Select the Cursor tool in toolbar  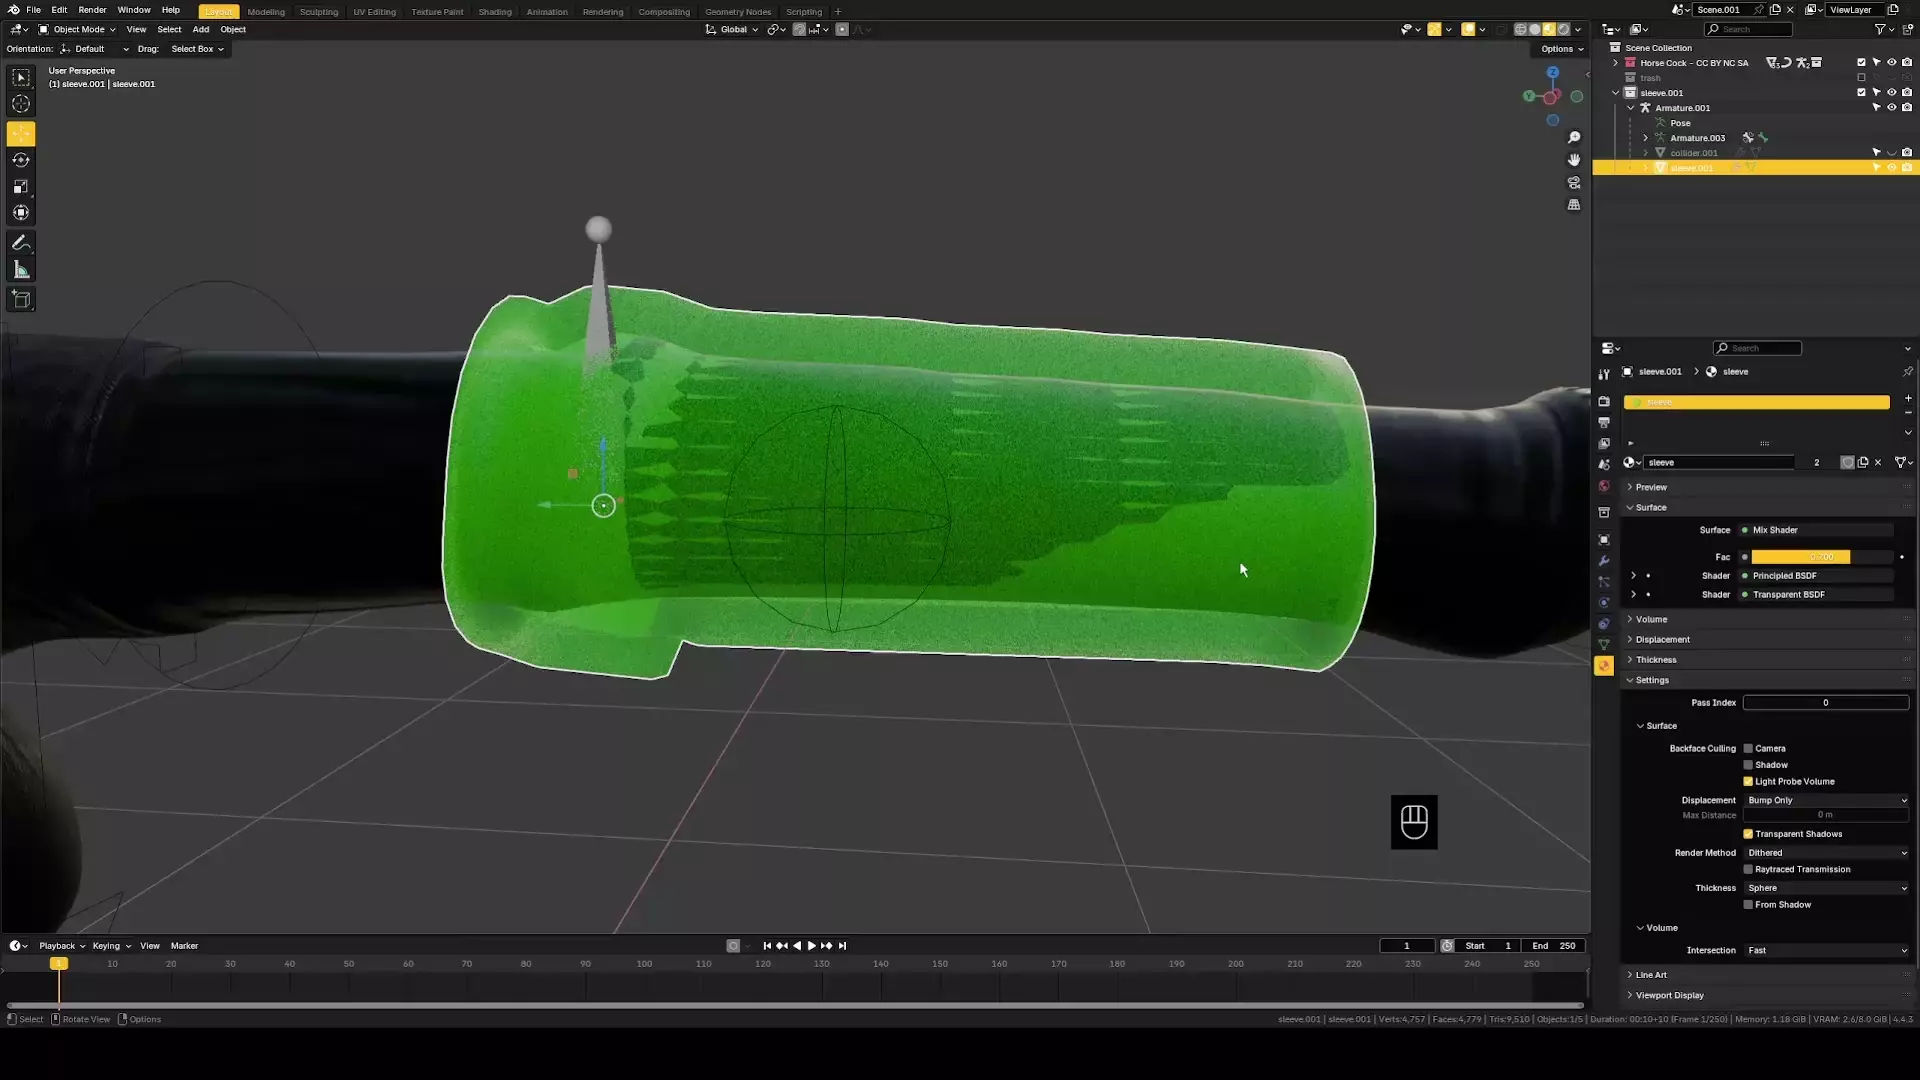(x=21, y=104)
